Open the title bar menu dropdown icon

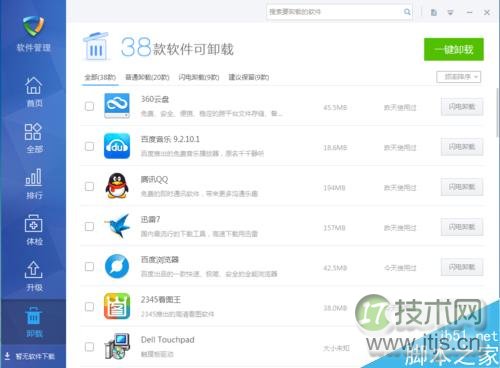[x=450, y=12]
